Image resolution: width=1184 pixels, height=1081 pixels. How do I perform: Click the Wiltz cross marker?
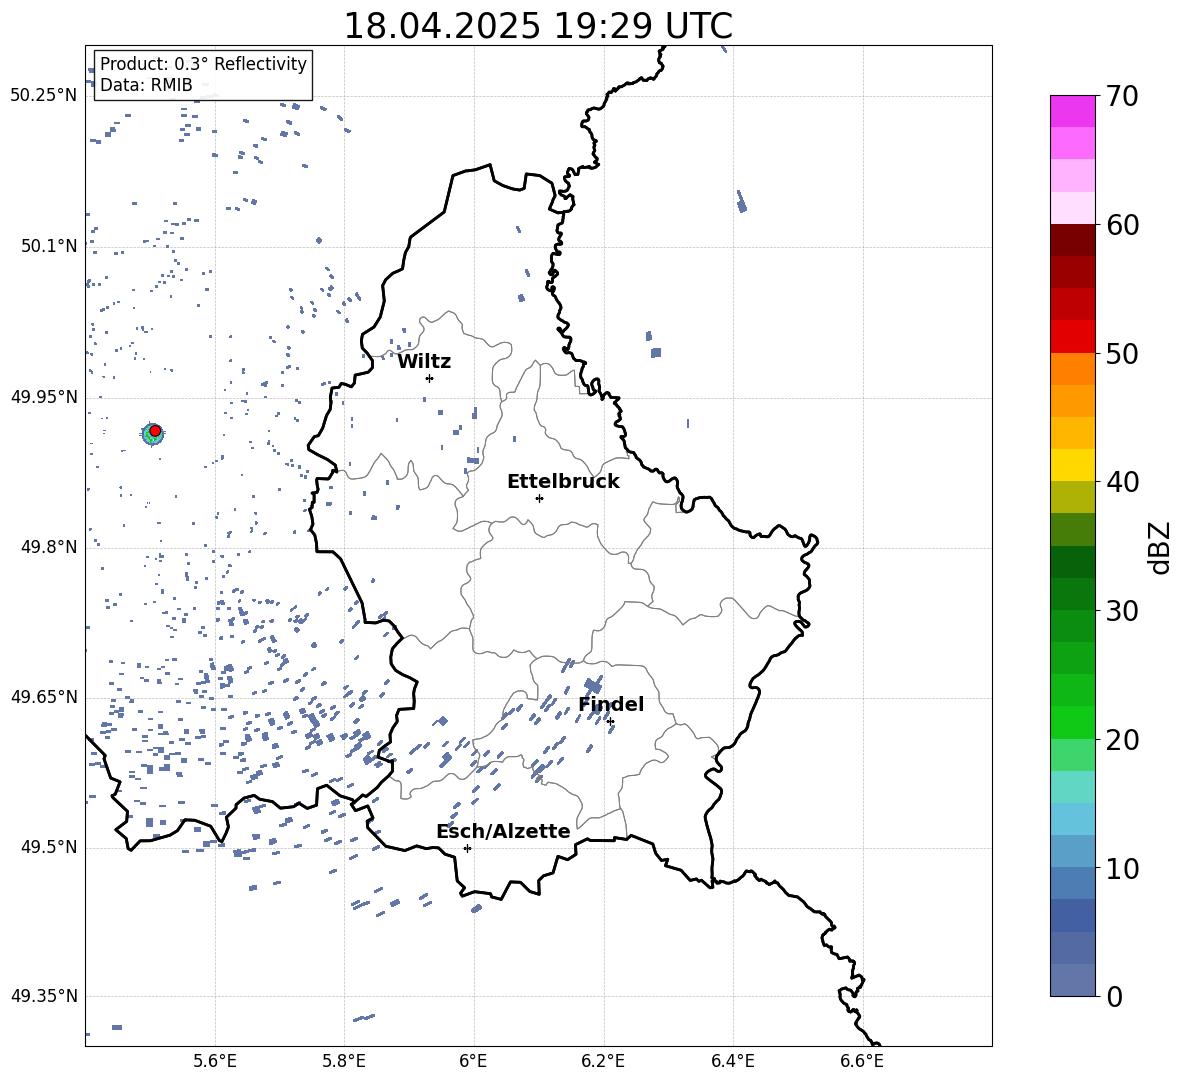coord(430,378)
